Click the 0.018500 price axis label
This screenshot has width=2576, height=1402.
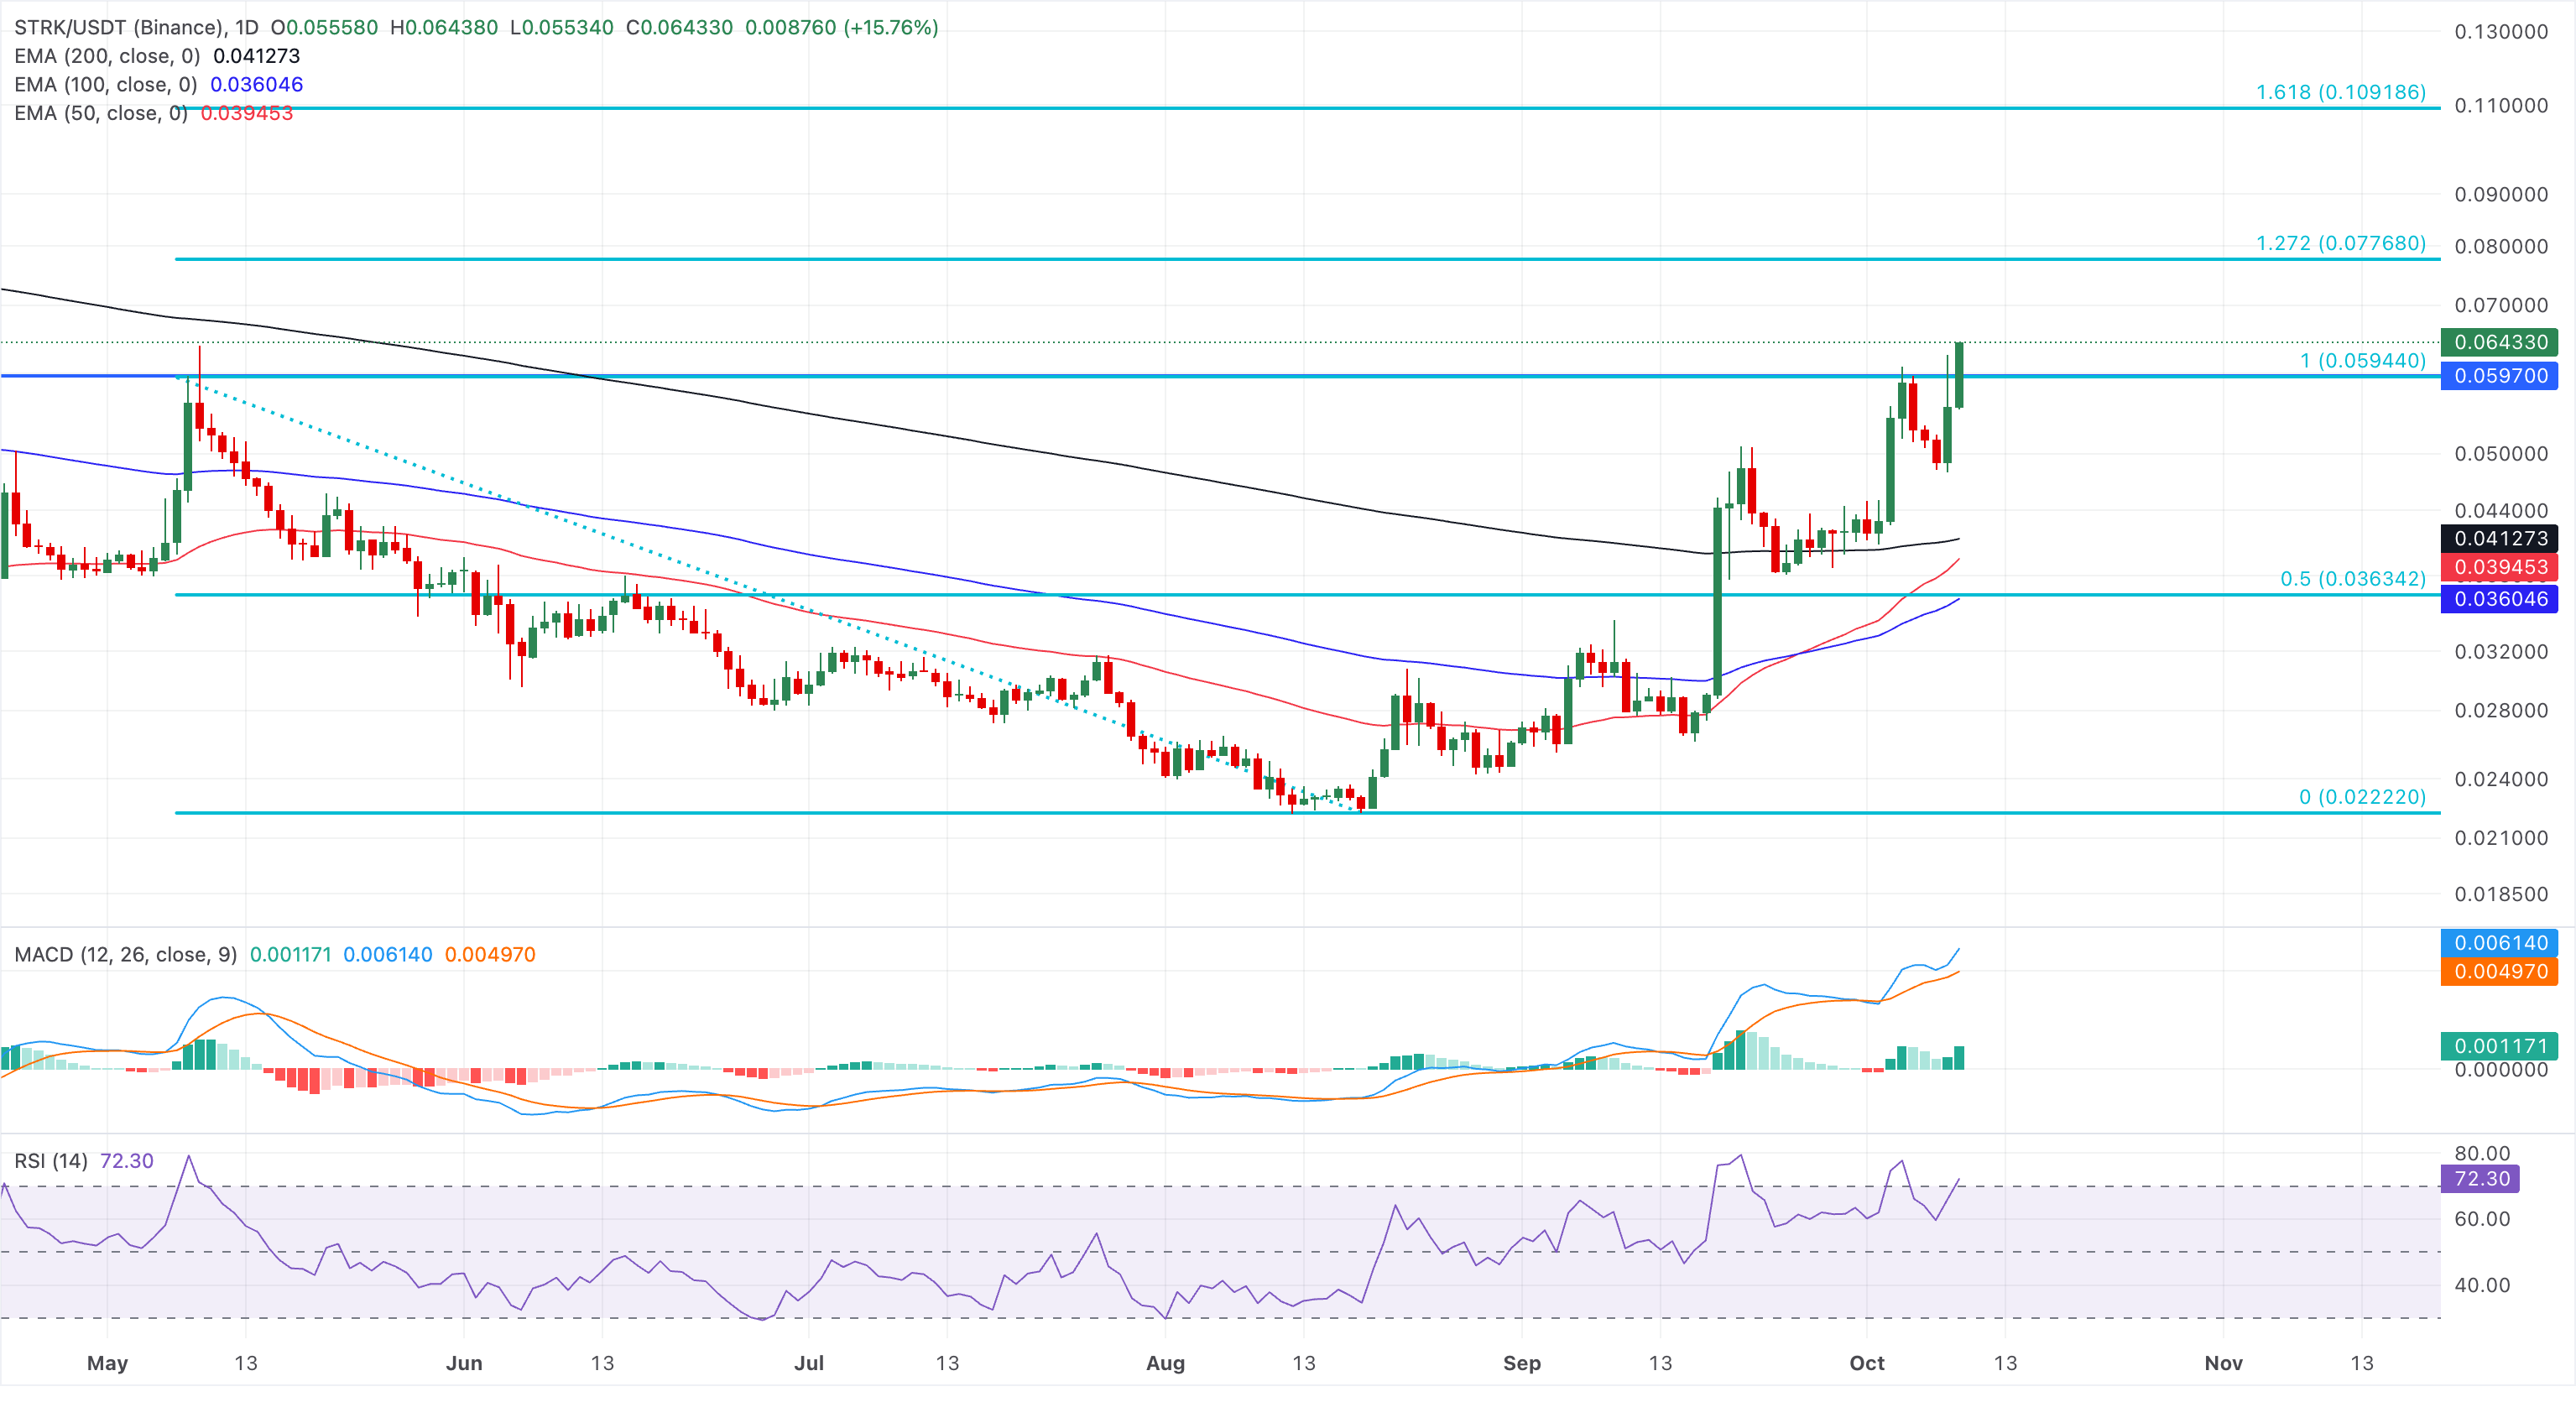tap(2501, 894)
